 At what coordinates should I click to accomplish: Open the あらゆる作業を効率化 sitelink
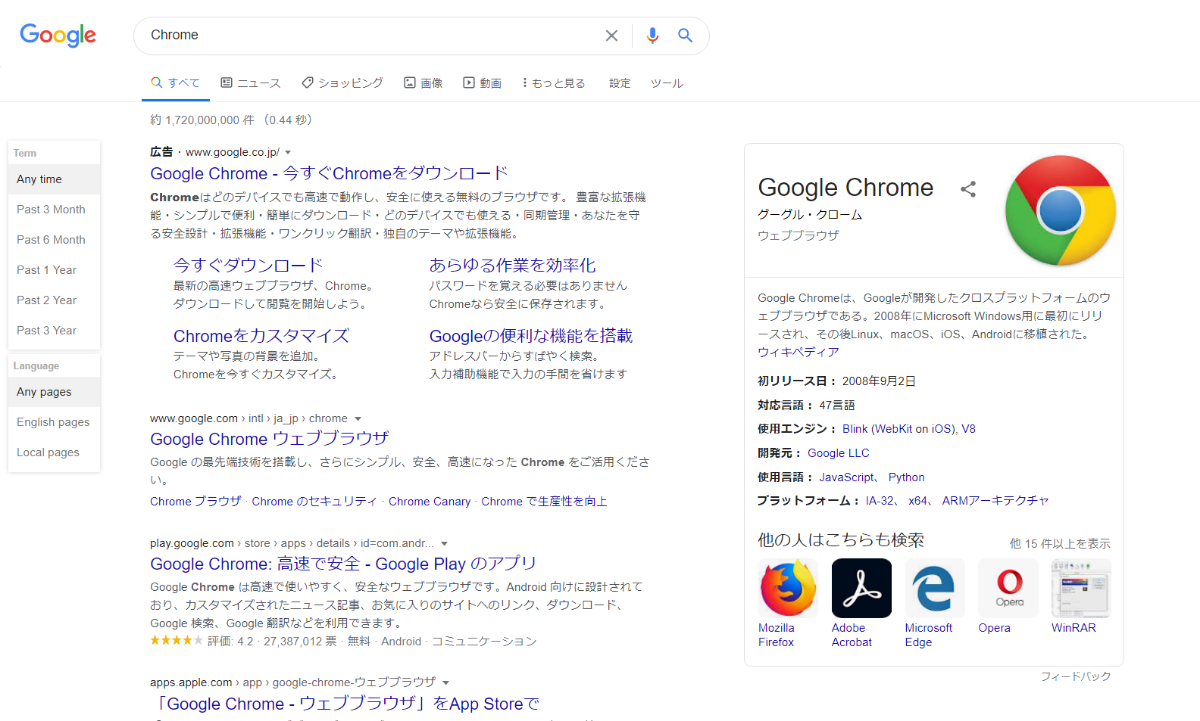click(x=512, y=265)
